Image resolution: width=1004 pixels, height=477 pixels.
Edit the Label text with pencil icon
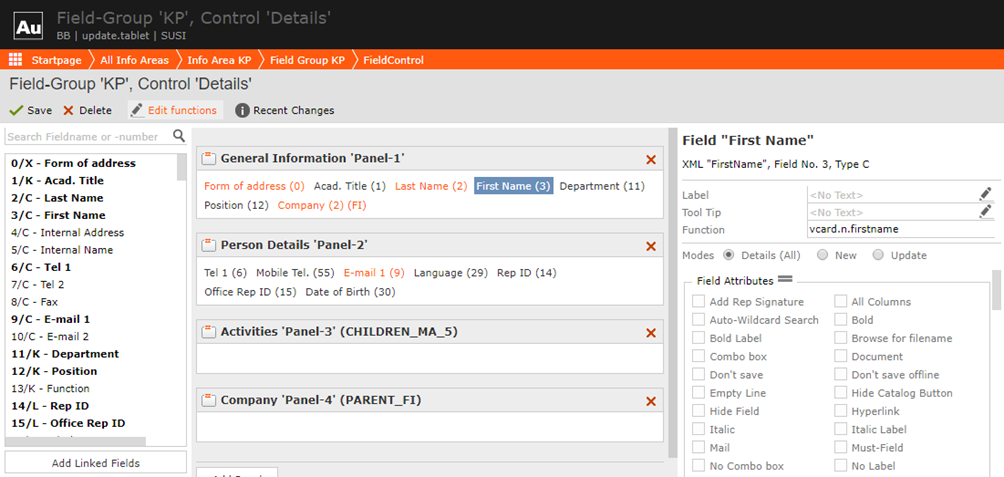point(985,194)
